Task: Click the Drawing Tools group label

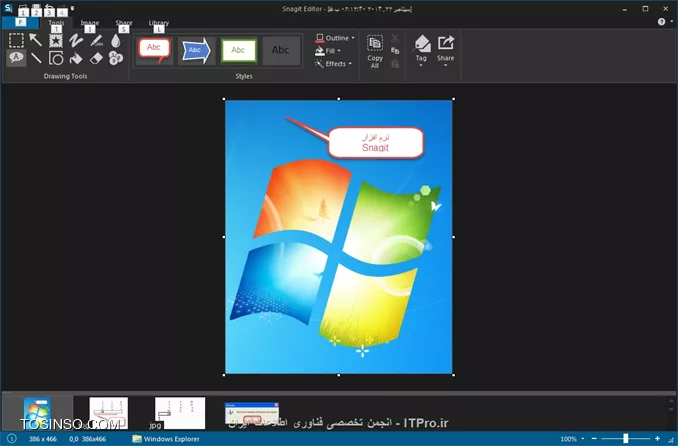Action: [65, 76]
